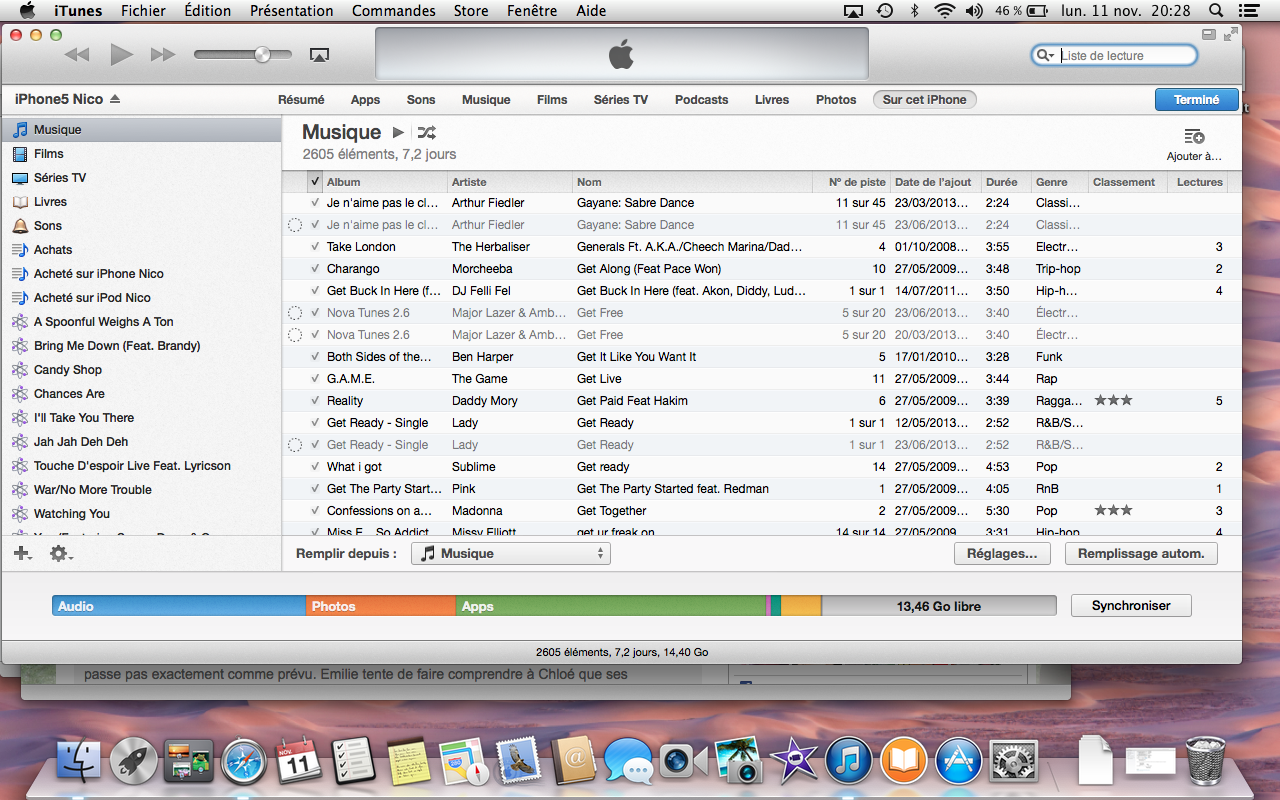Open the Fichier menu
Image resolution: width=1280 pixels, height=800 pixels.
click(143, 11)
